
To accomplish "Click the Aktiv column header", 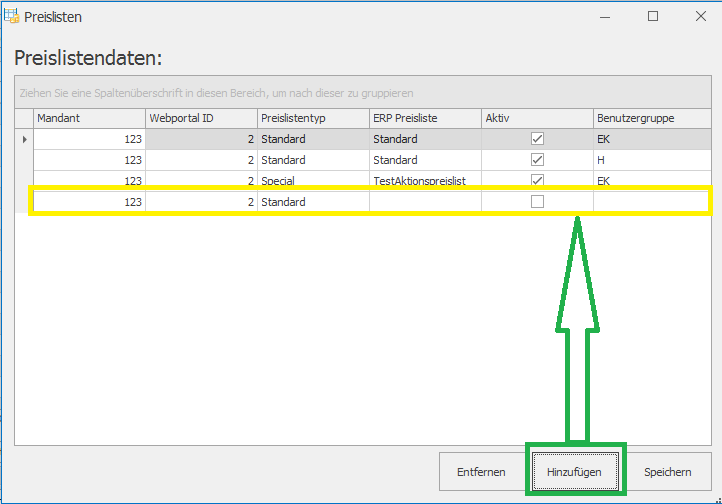I will click(537, 118).
